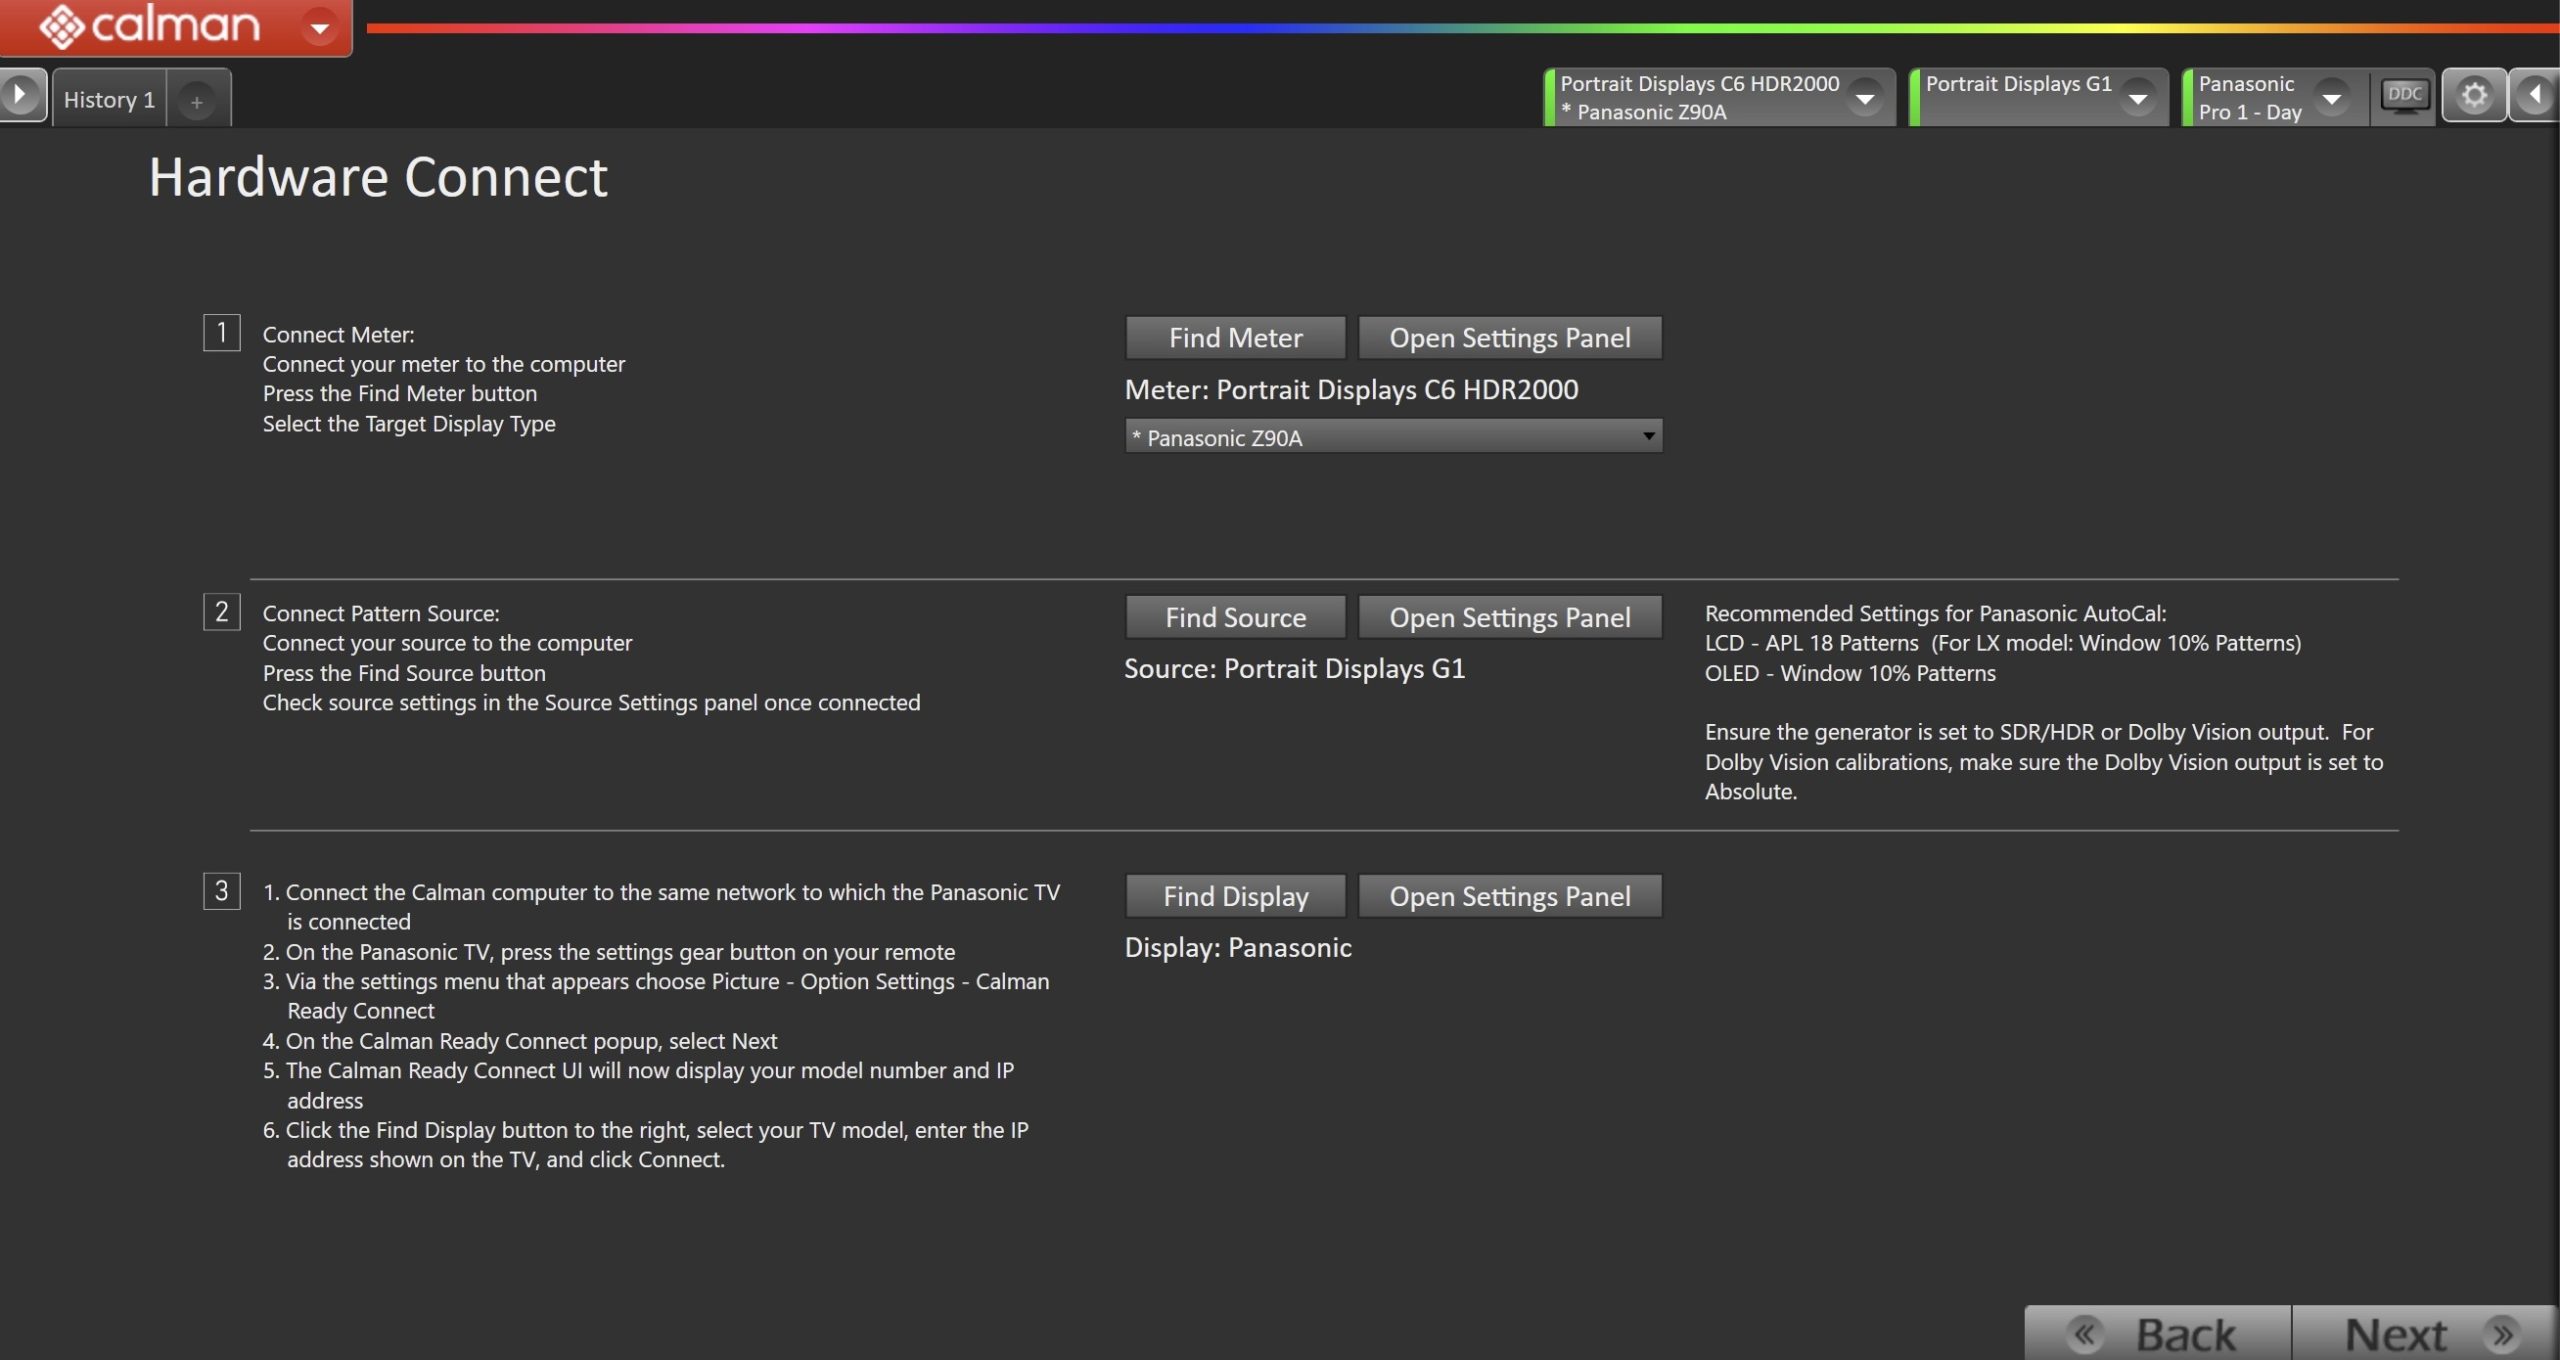Click Recommended Settings for Panasonic AutoCal text

(1935, 614)
